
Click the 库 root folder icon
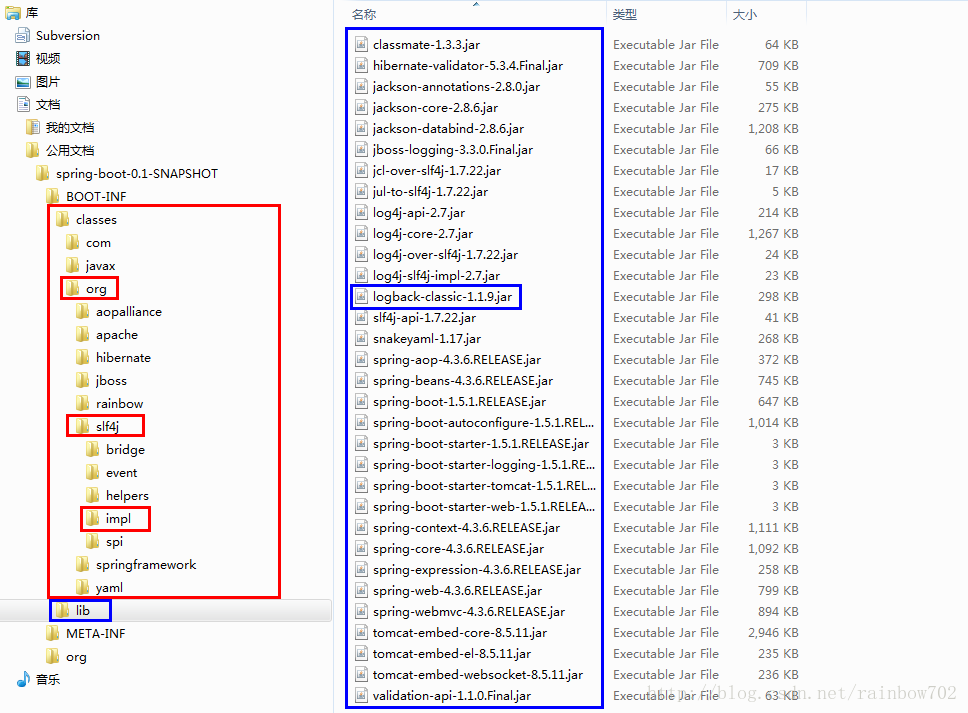(13, 12)
